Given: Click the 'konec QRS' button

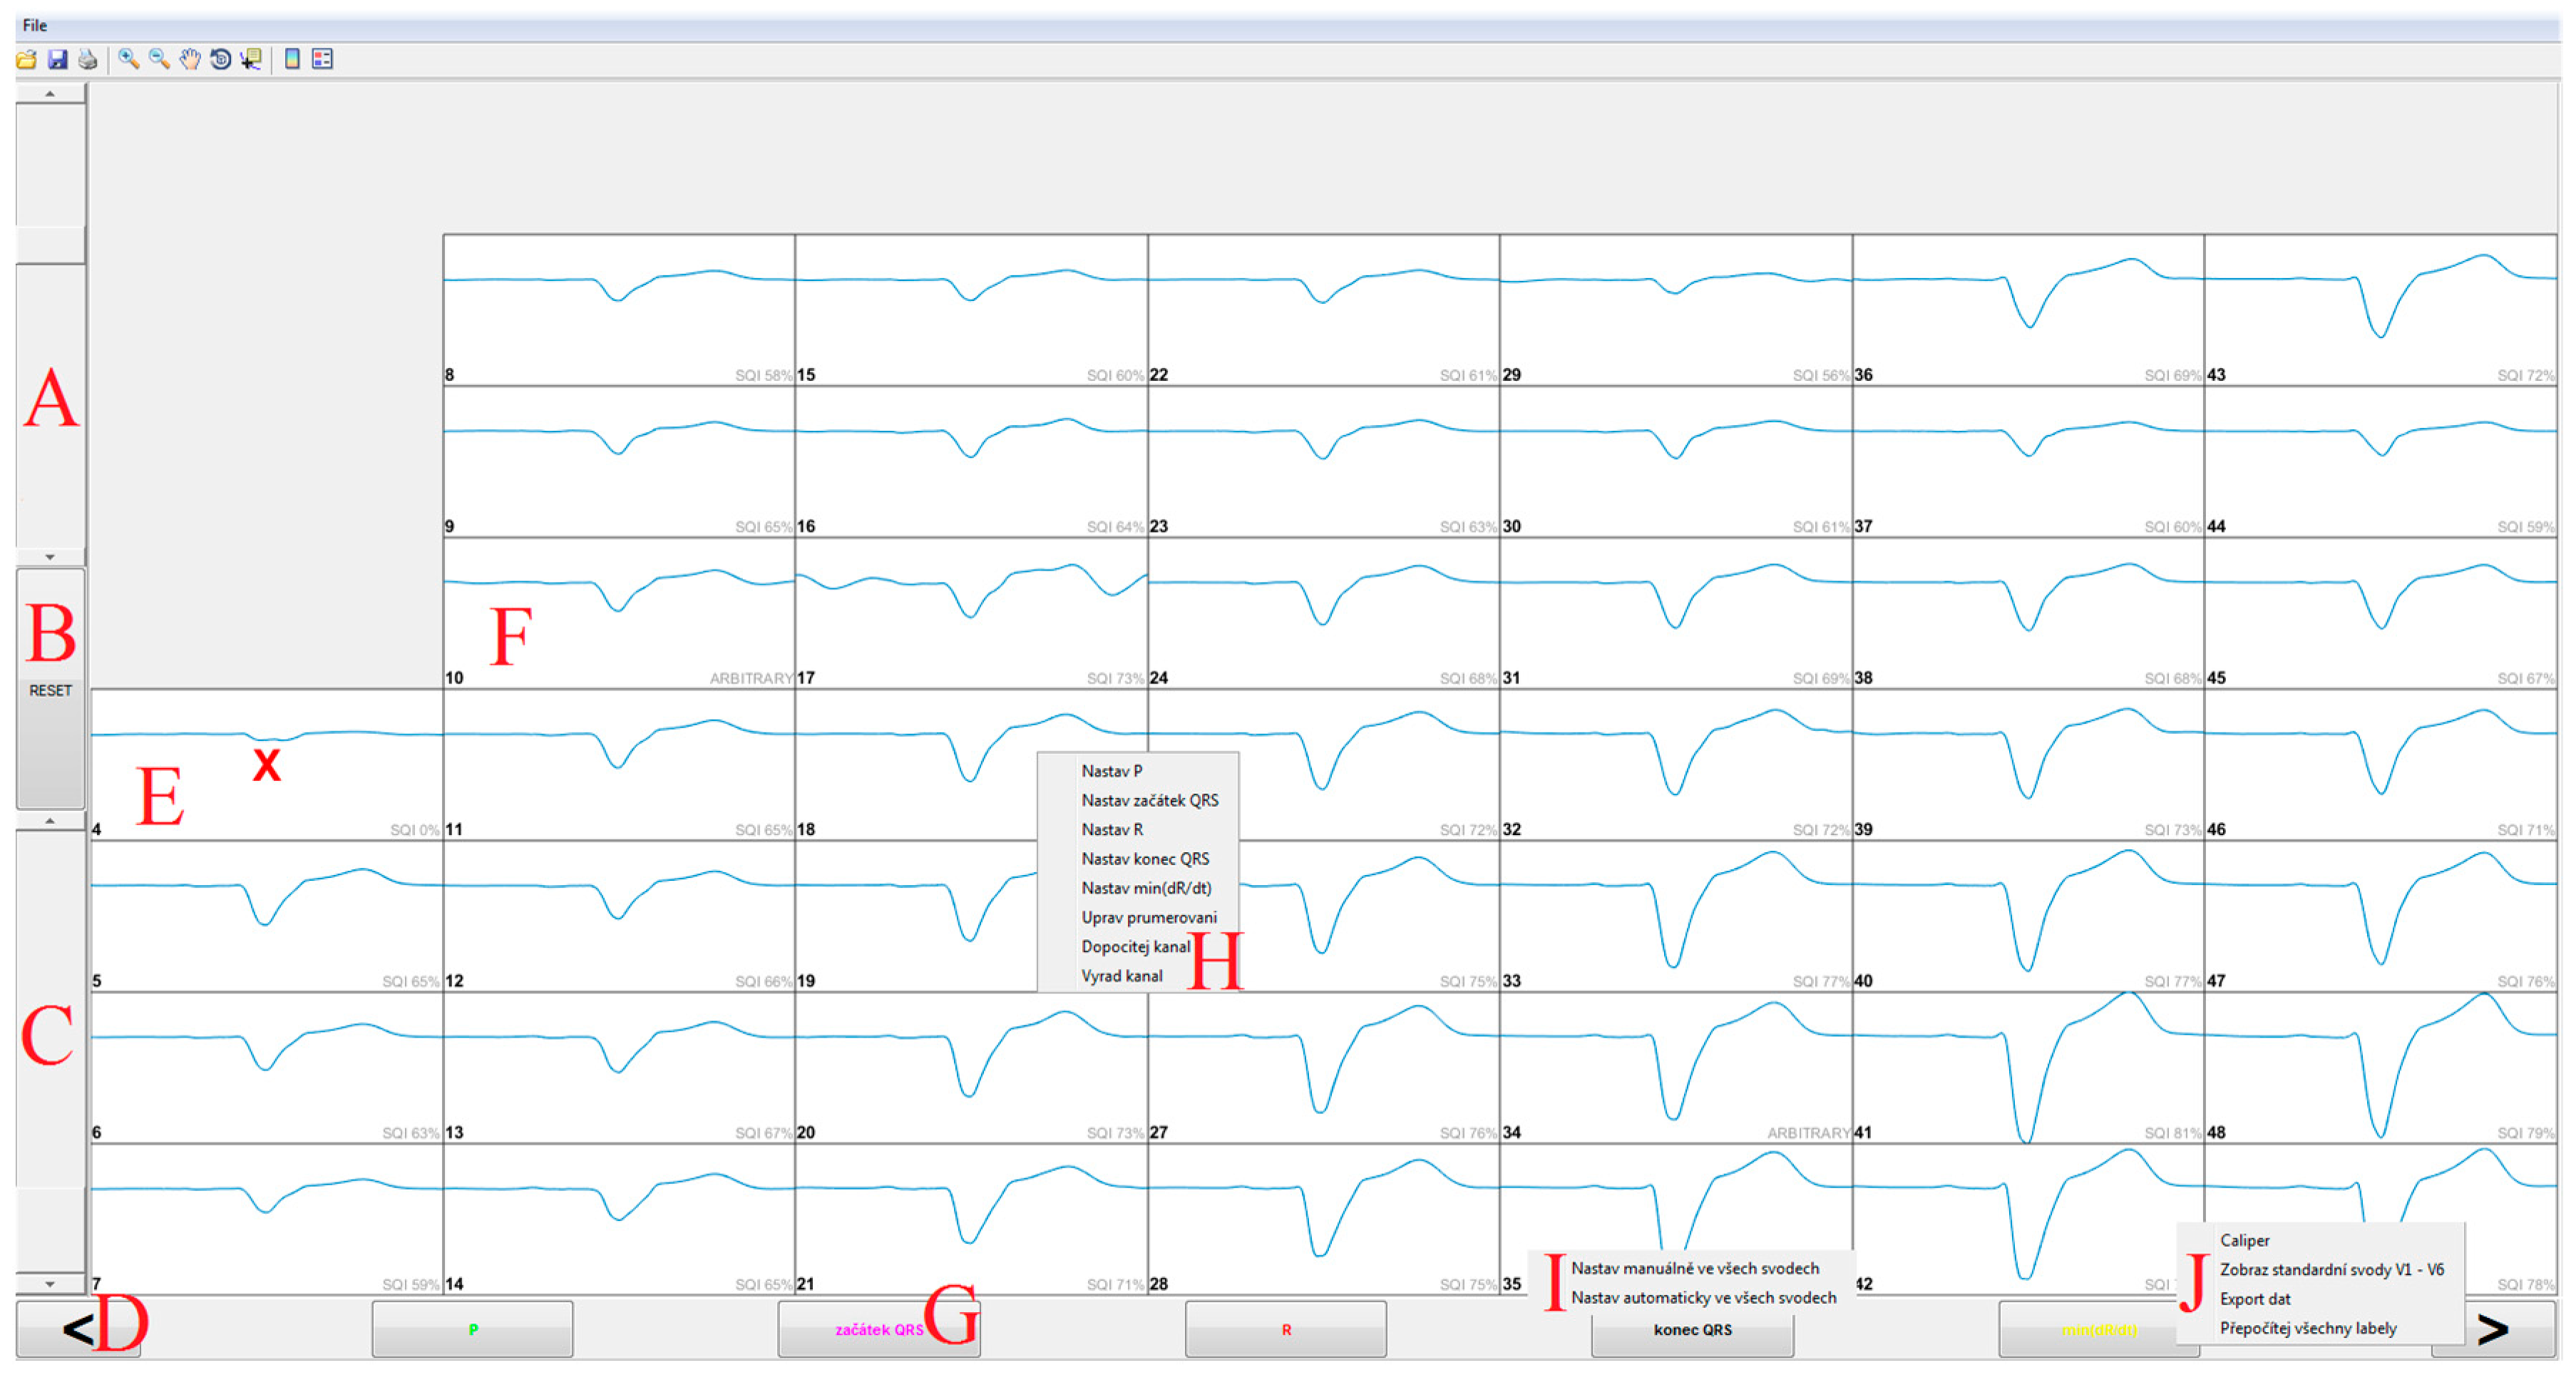Looking at the screenshot, I should [x=1692, y=1332].
